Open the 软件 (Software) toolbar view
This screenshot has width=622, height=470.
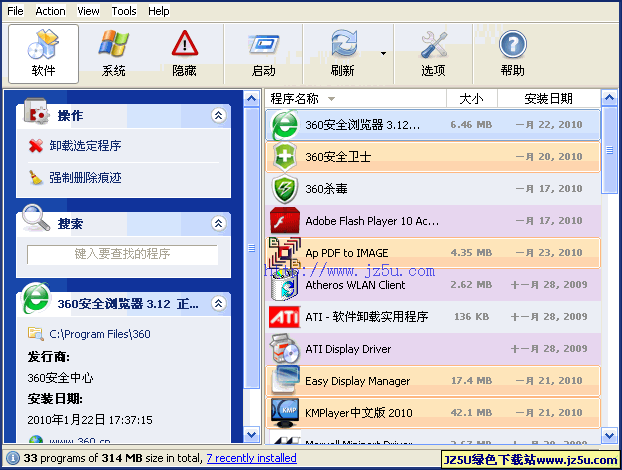(43, 54)
